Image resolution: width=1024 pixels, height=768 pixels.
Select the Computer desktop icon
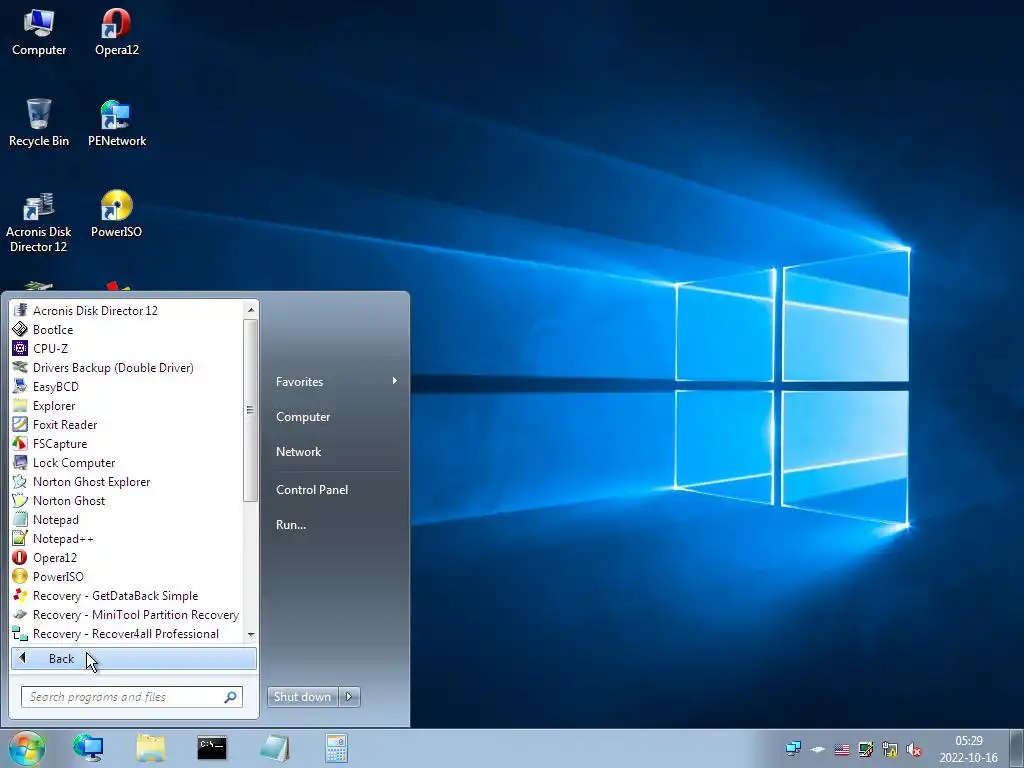(39, 33)
